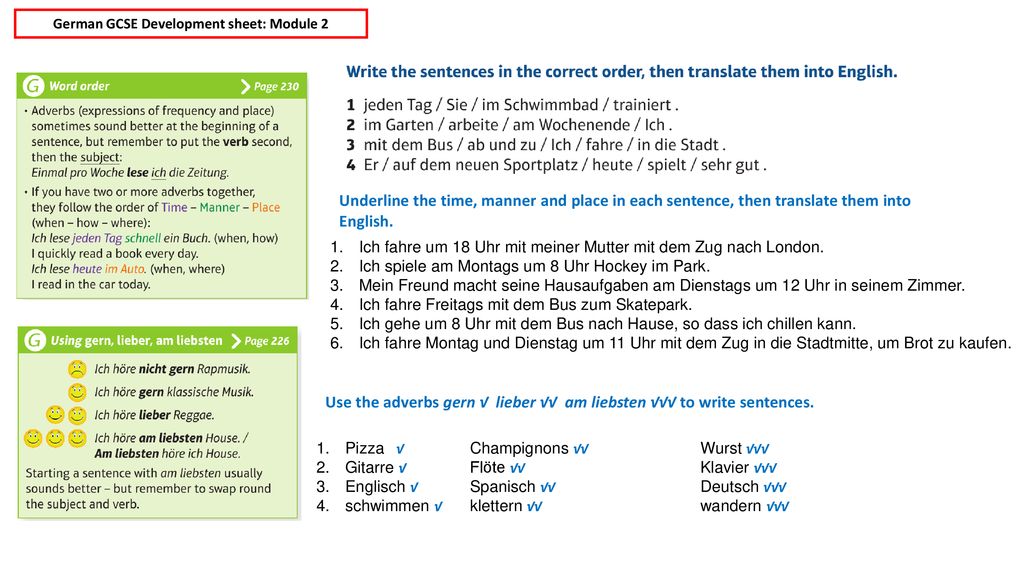Click the chevron arrow before Page 226
1024x576 pixels.
click(236, 341)
